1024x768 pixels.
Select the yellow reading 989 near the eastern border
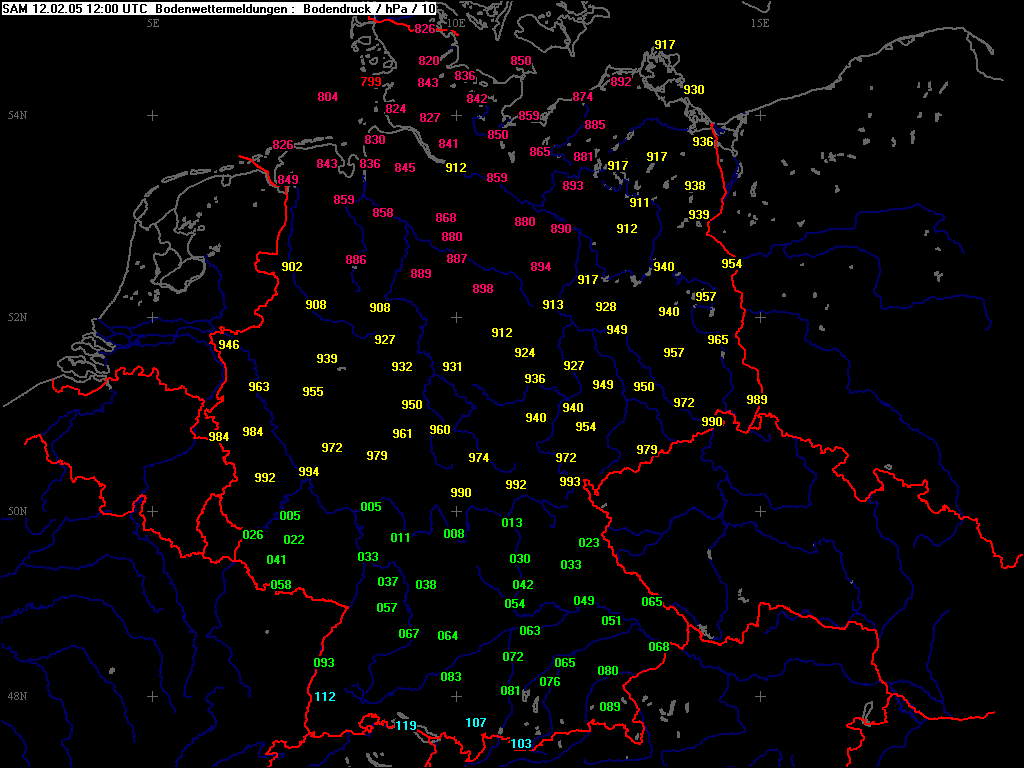pos(757,400)
